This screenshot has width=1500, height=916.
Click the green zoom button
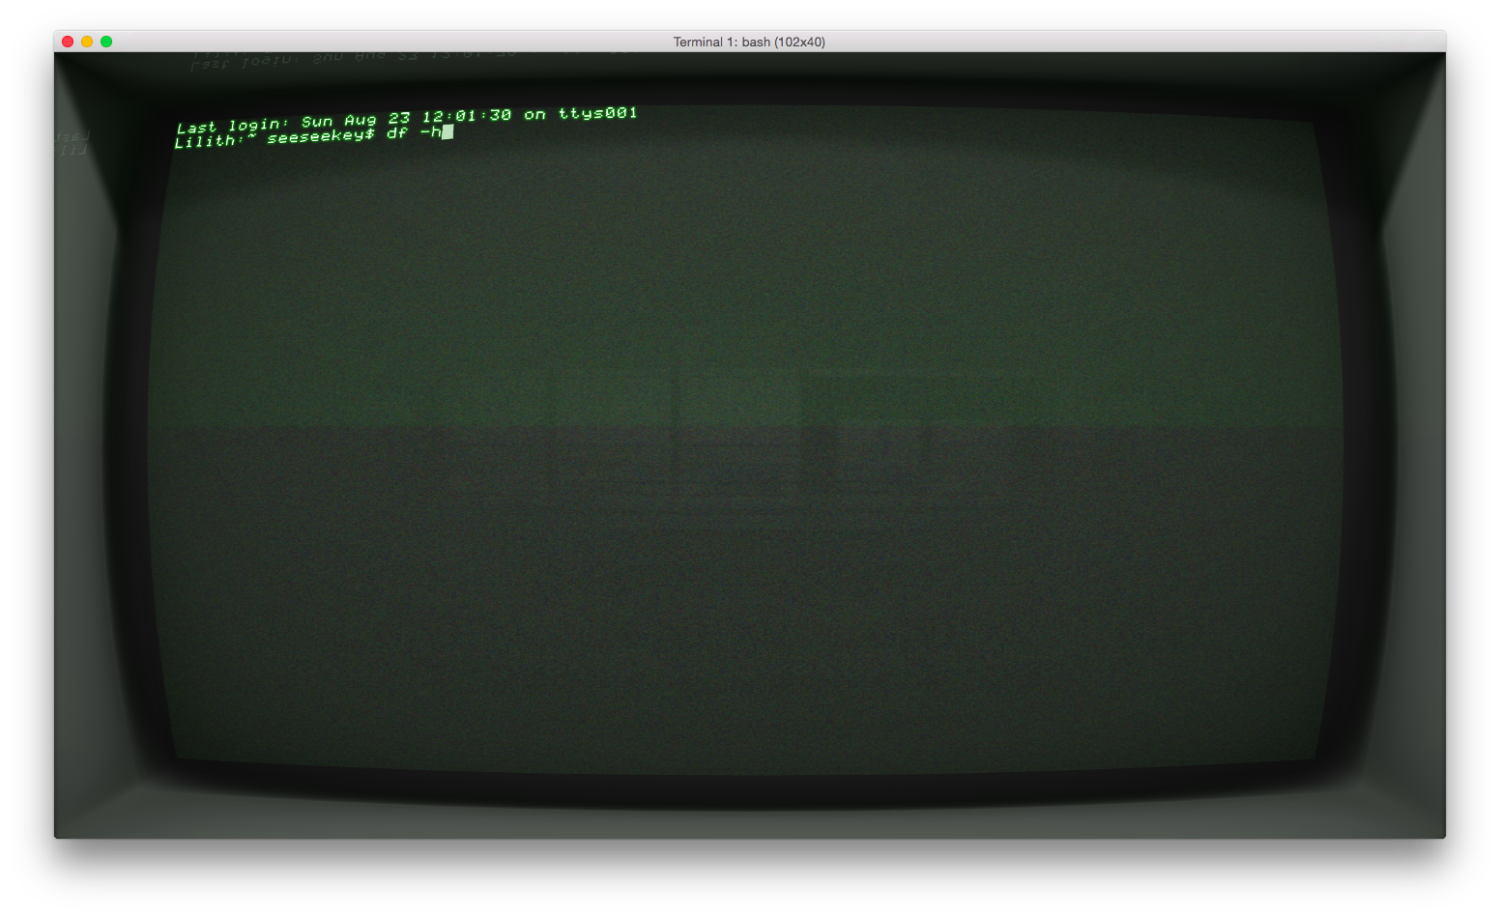[104, 42]
